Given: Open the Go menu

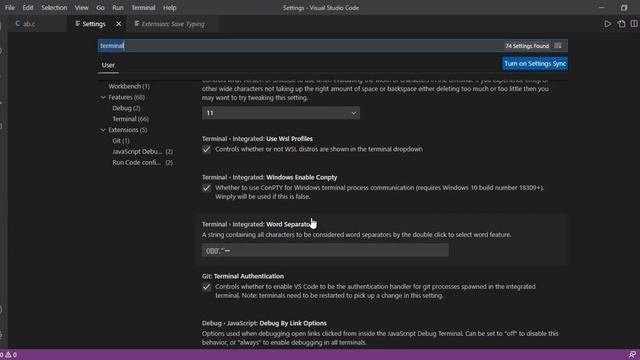Looking at the screenshot, I should click(100, 8).
